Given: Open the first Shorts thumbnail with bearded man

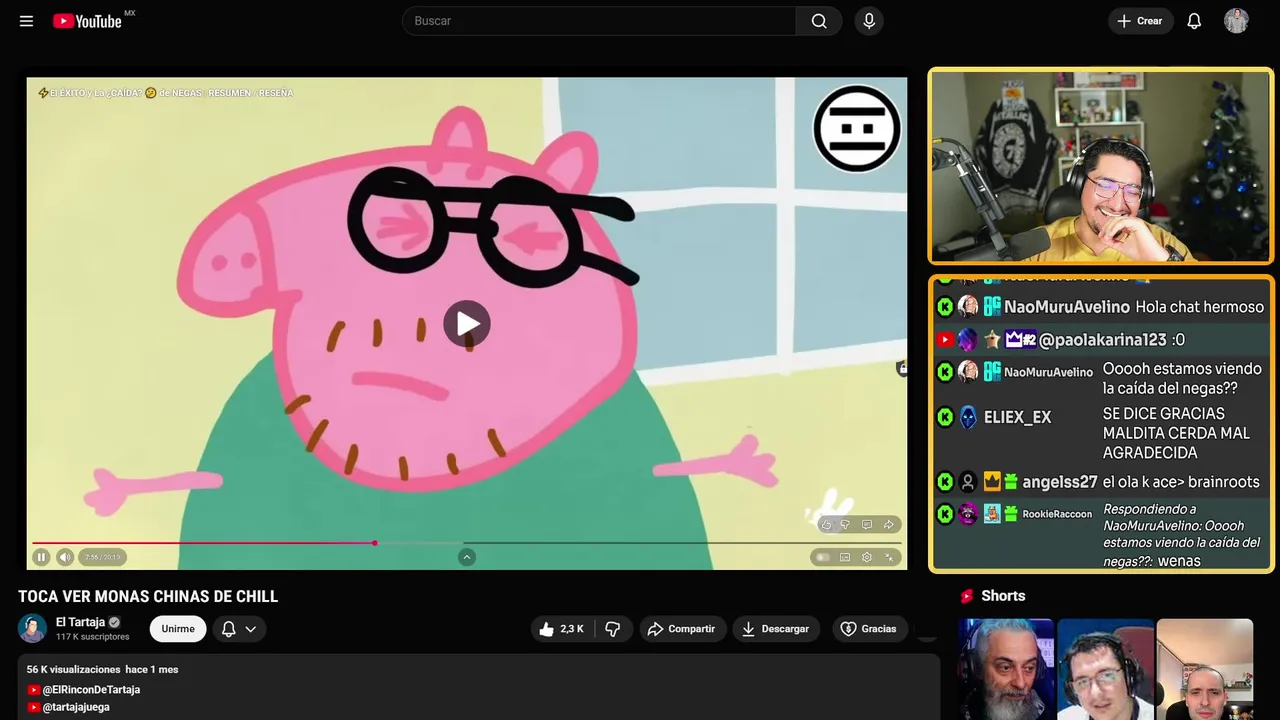Looking at the screenshot, I should [x=1006, y=669].
